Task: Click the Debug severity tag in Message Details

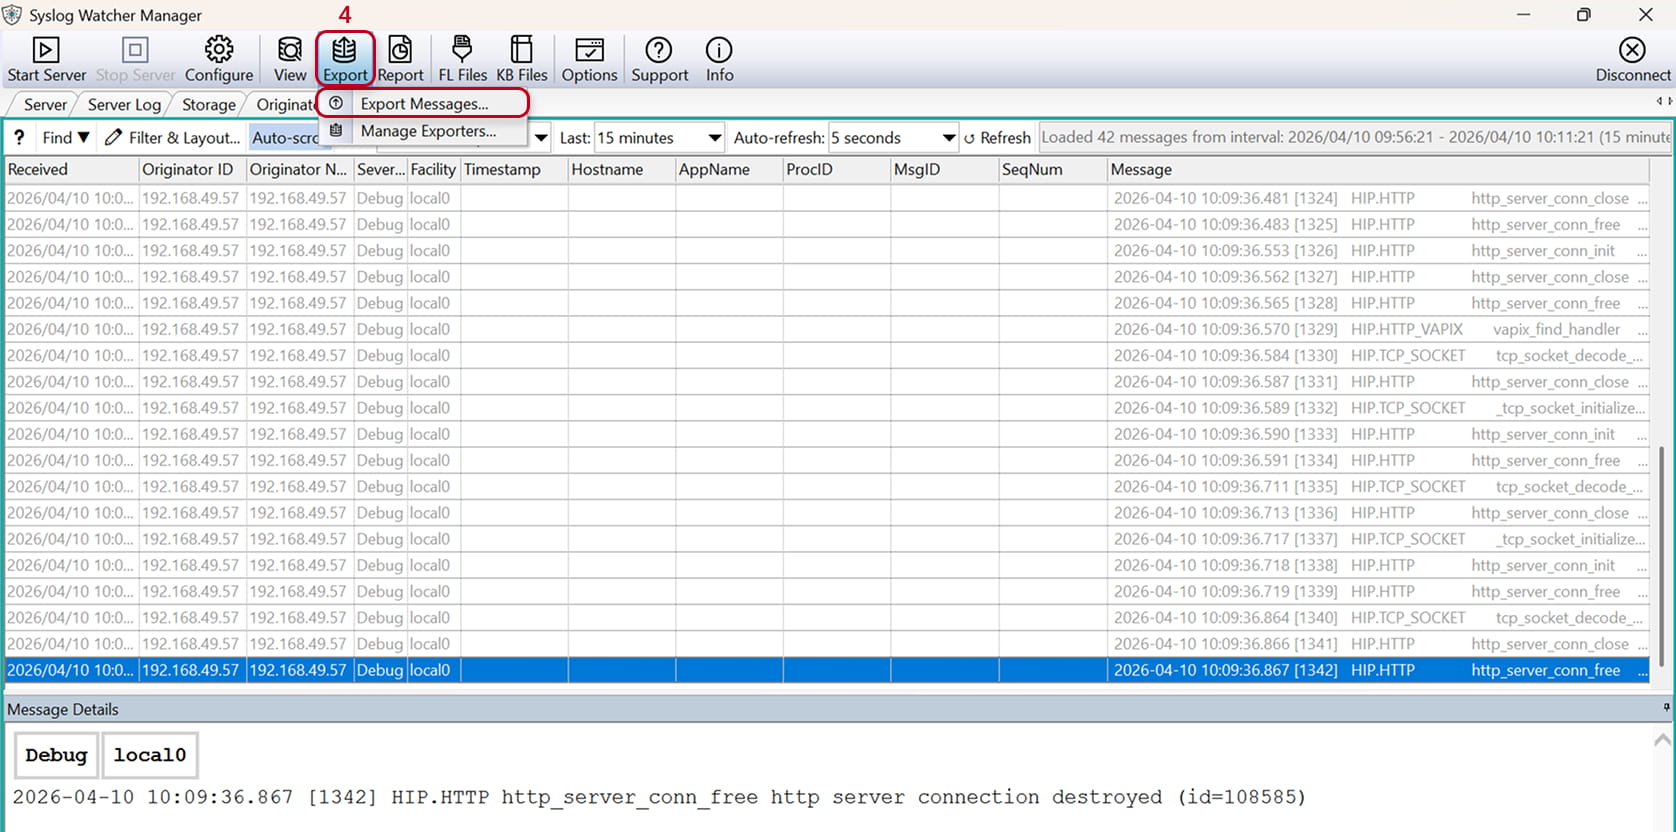Action: (56, 755)
